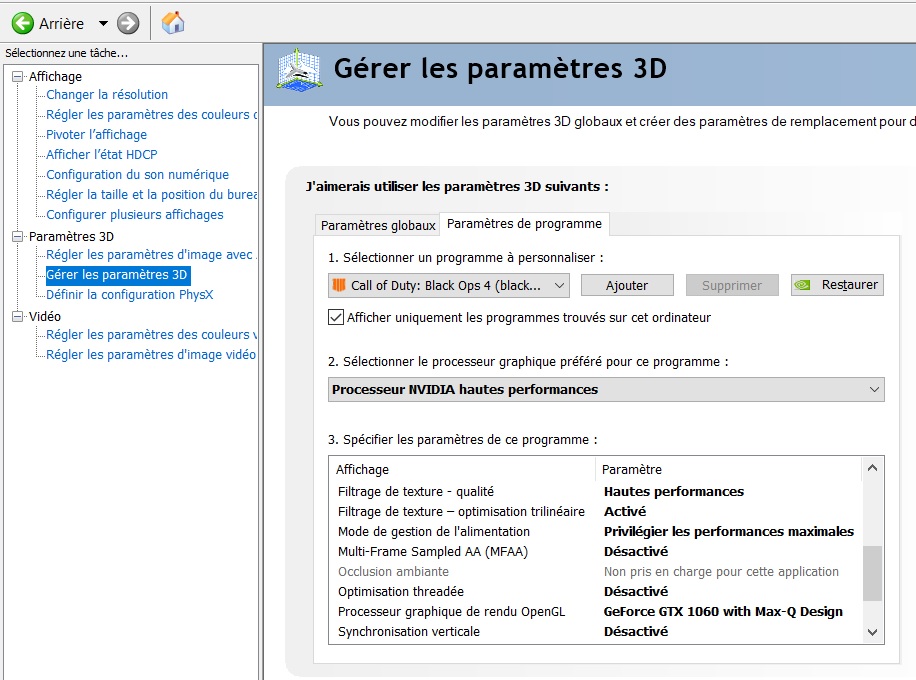Collapse the Affichage tree node
Image resolution: width=916 pixels, height=680 pixels.
click(x=17, y=77)
